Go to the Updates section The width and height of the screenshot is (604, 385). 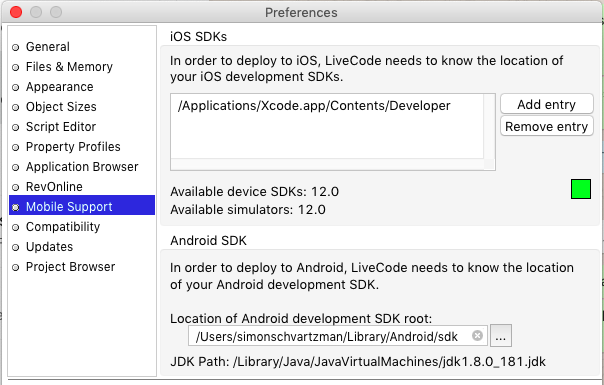click(82, 247)
